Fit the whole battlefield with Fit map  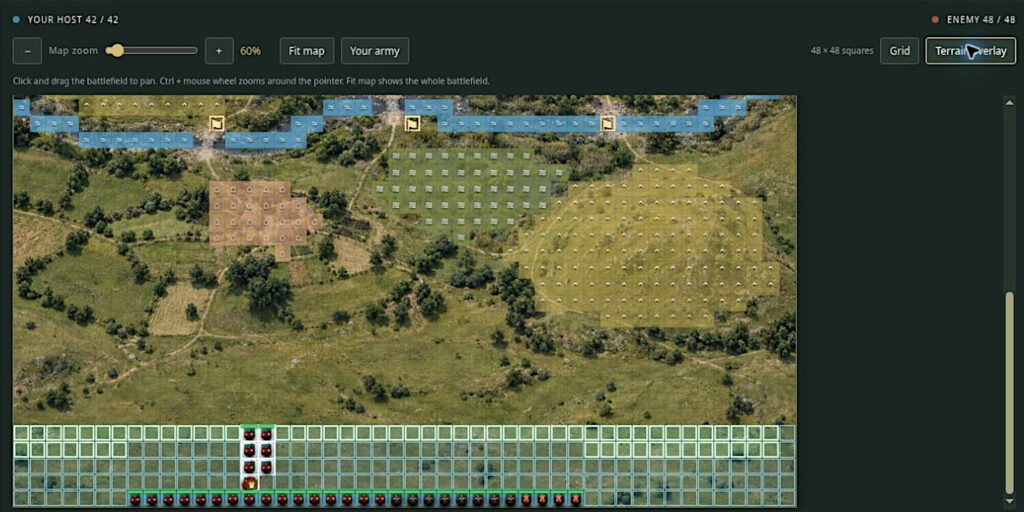click(307, 51)
